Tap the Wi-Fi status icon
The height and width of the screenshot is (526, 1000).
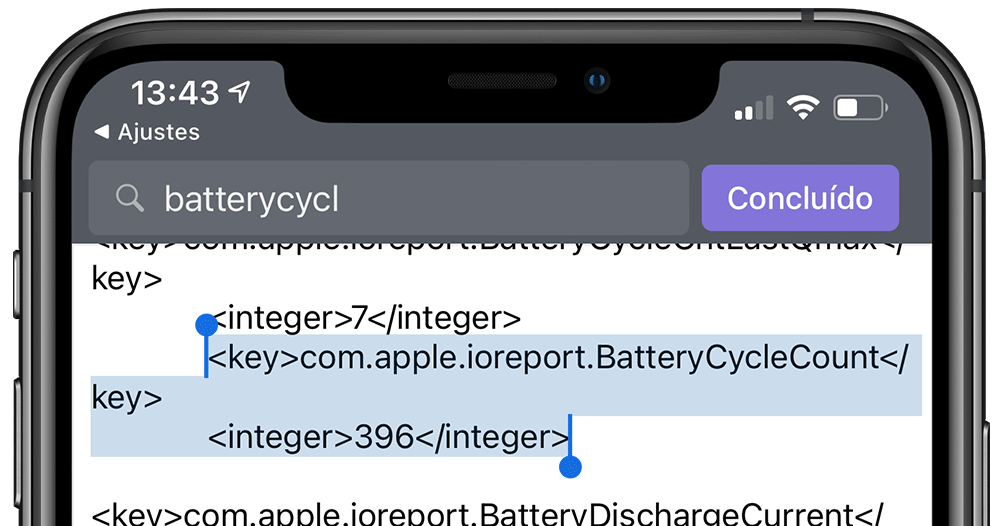pyautogui.click(x=802, y=108)
